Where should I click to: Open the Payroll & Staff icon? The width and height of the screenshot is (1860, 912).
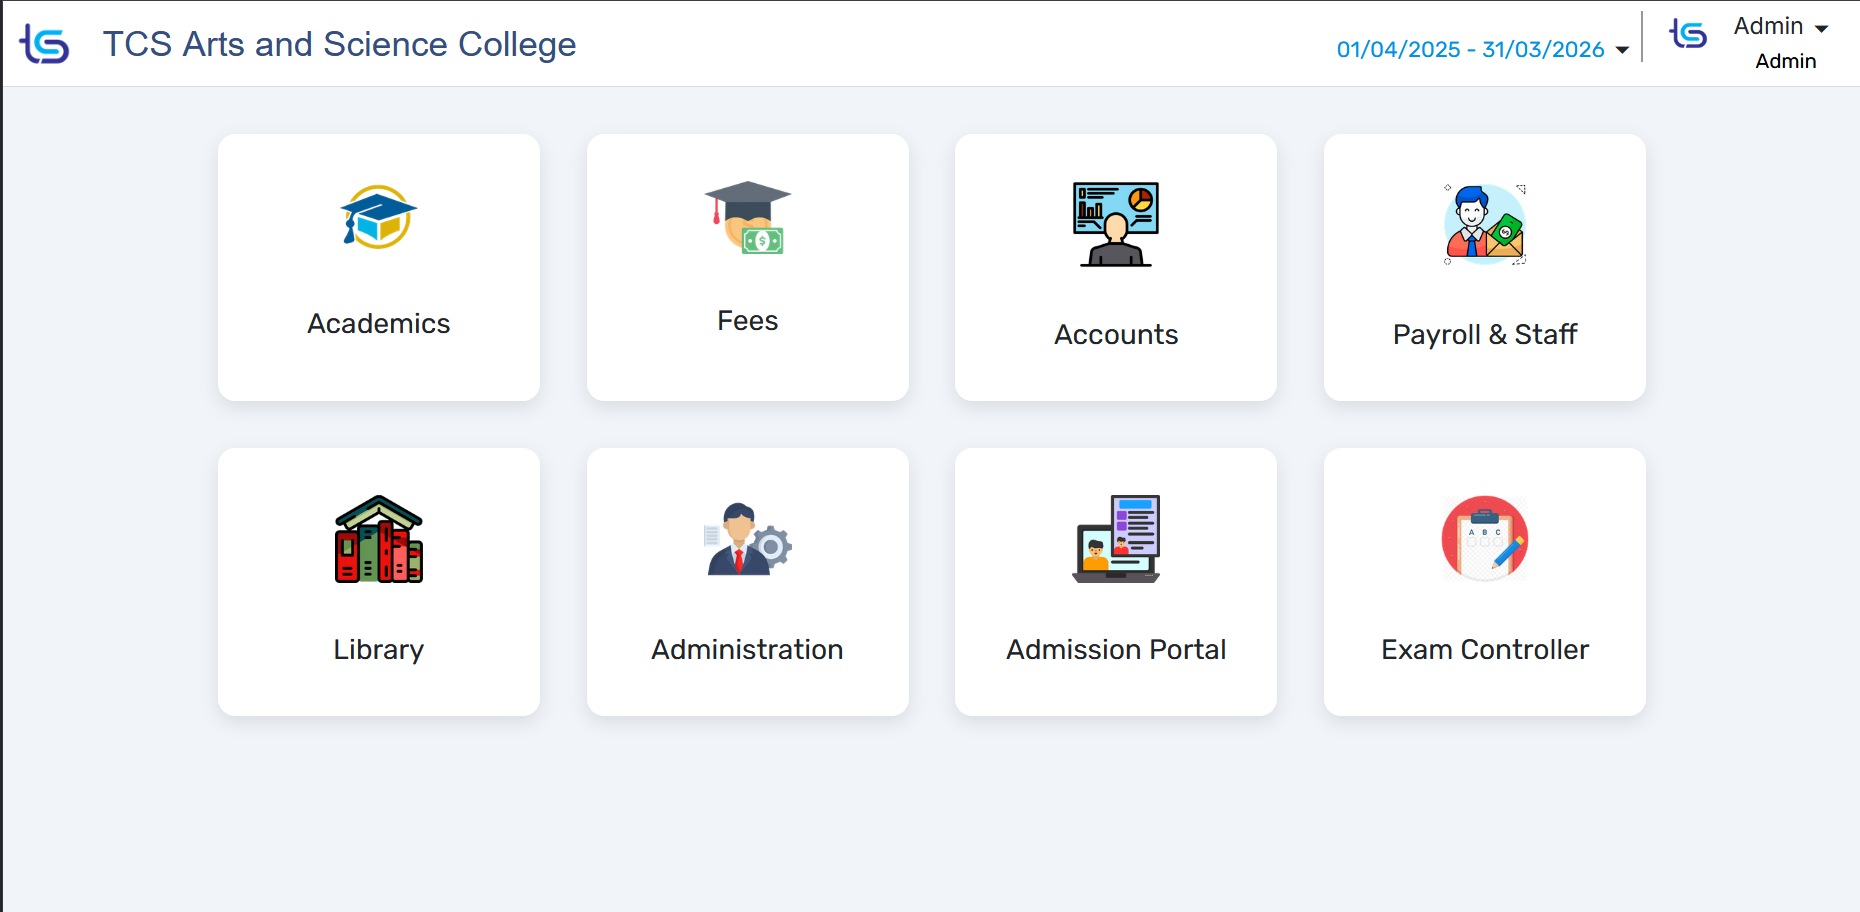(1485, 224)
